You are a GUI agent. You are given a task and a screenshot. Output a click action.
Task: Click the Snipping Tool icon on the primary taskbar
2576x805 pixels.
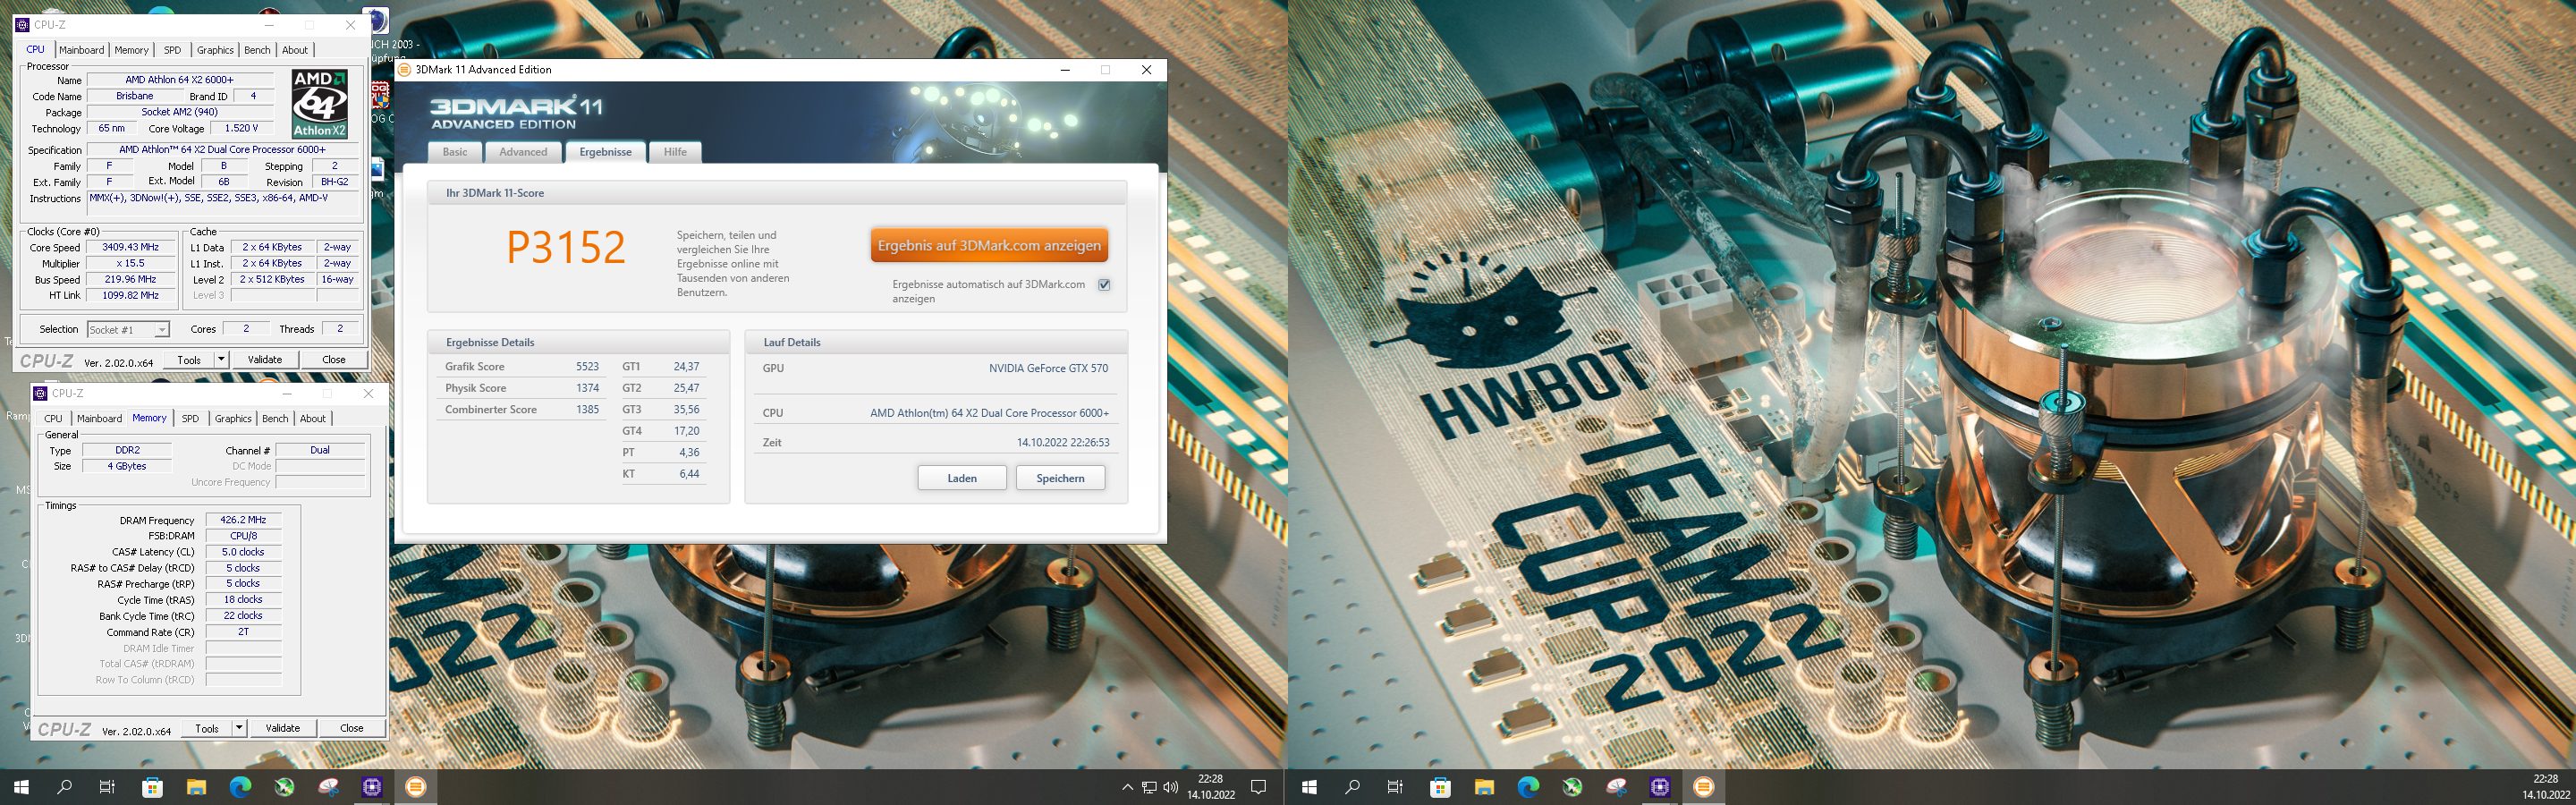pos(328,787)
